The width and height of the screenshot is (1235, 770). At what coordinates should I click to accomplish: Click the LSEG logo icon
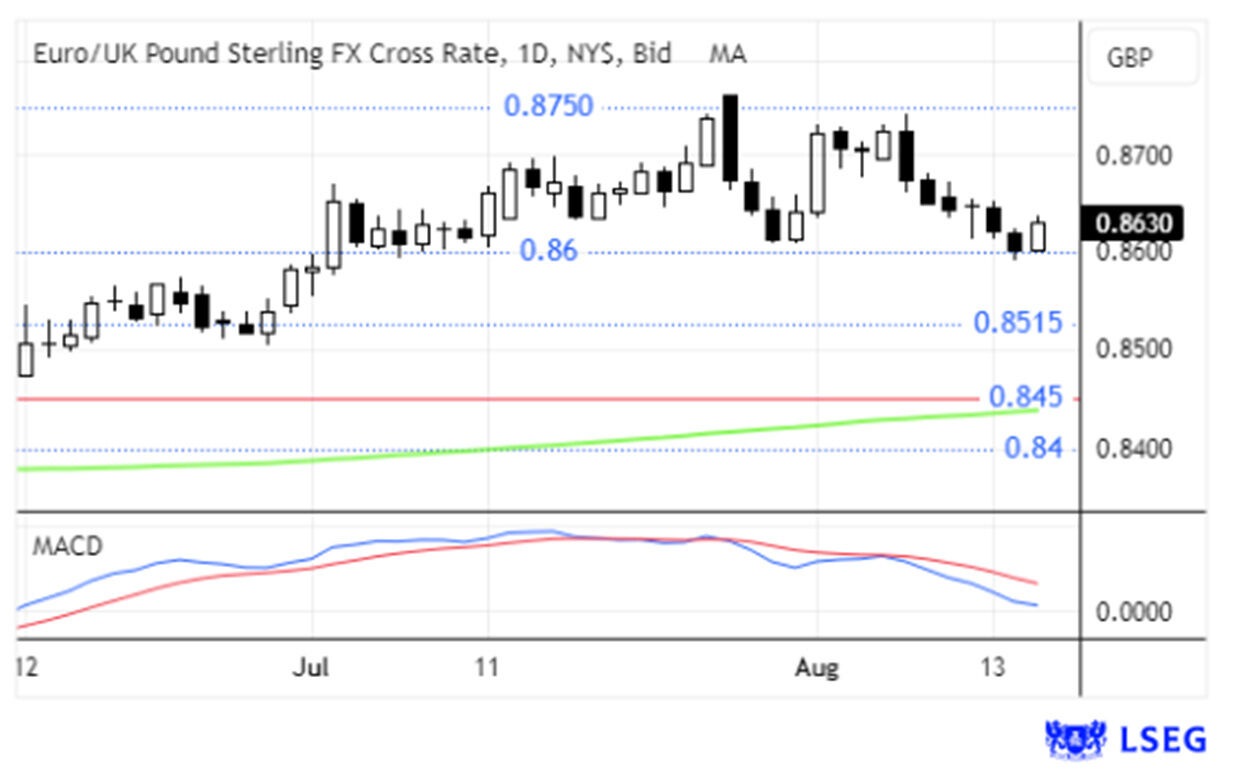(x=1076, y=739)
